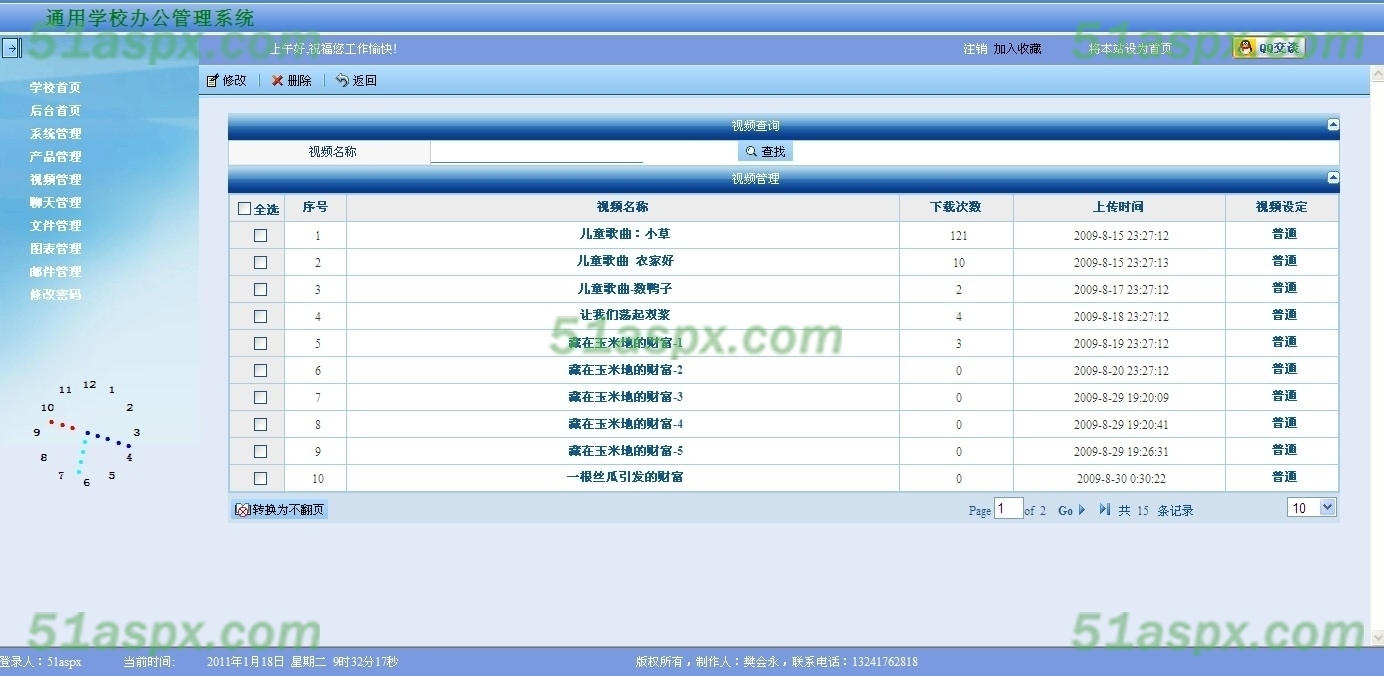The image size is (1384, 676).
Task: Click the 将本站设为首页 link
Action: point(1130,48)
